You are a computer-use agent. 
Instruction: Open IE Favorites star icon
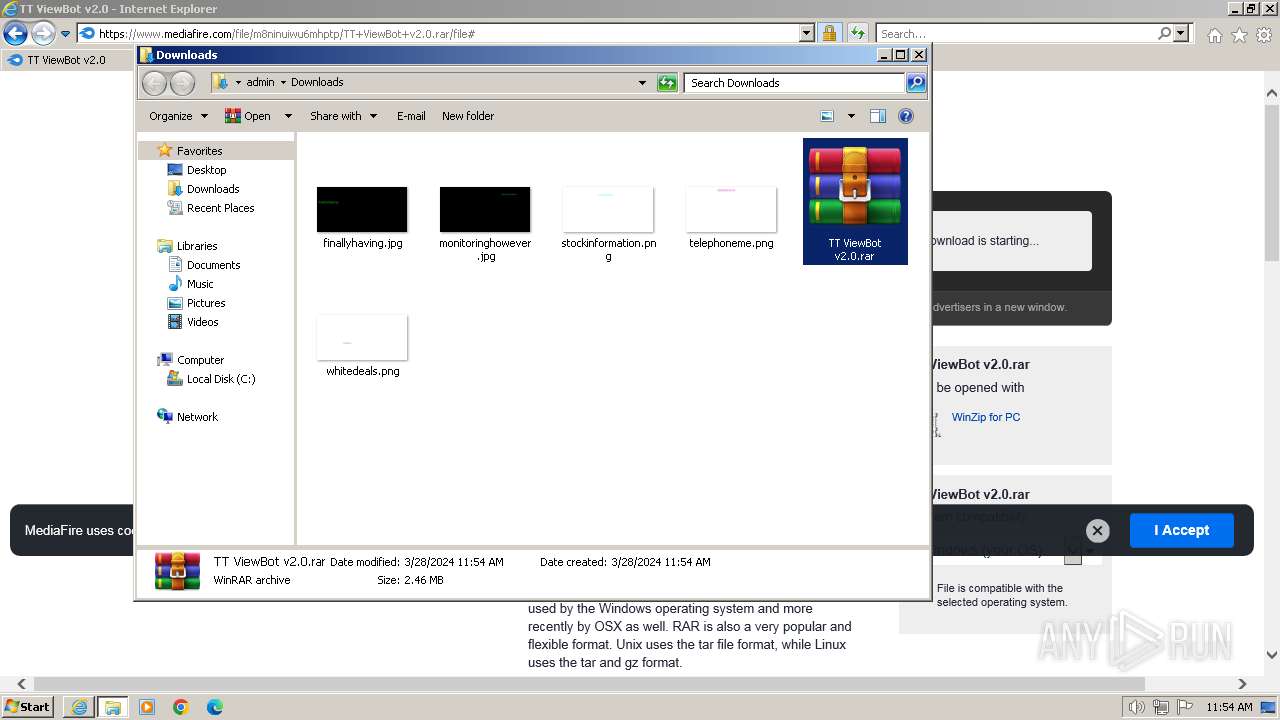(1239, 35)
